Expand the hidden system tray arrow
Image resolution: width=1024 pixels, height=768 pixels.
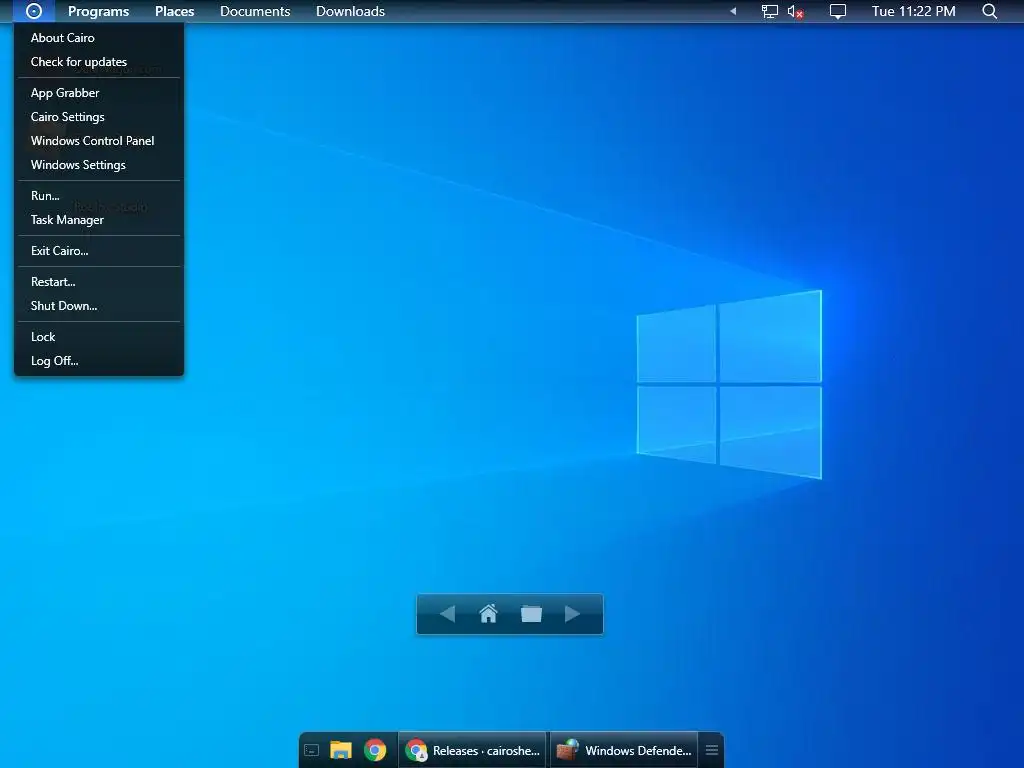[x=733, y=11]
